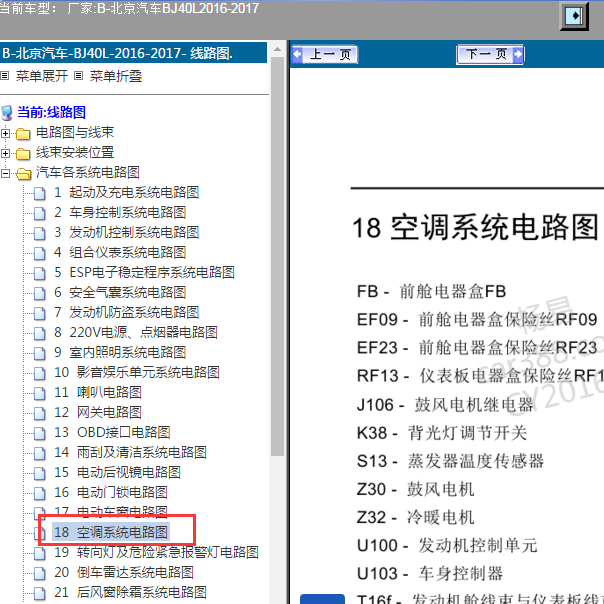Click document icon of 6 安全气囊系统电路图
This screenshot has width=604, height=604.
39,294
